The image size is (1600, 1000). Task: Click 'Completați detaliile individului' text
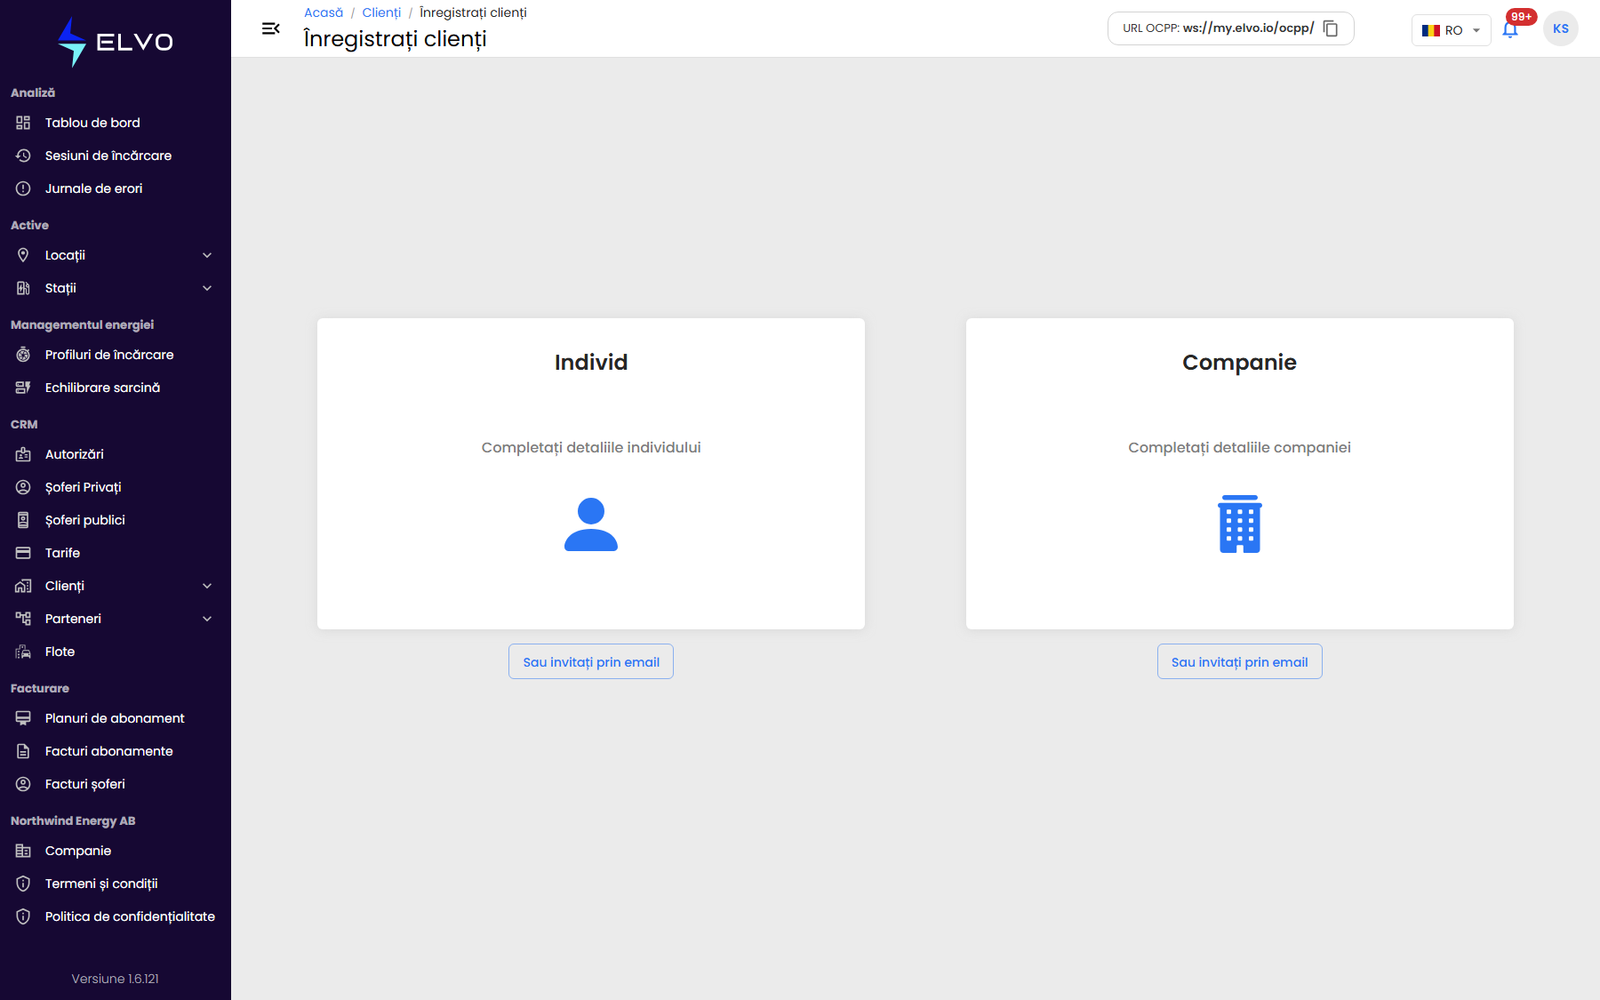(591, 447)
